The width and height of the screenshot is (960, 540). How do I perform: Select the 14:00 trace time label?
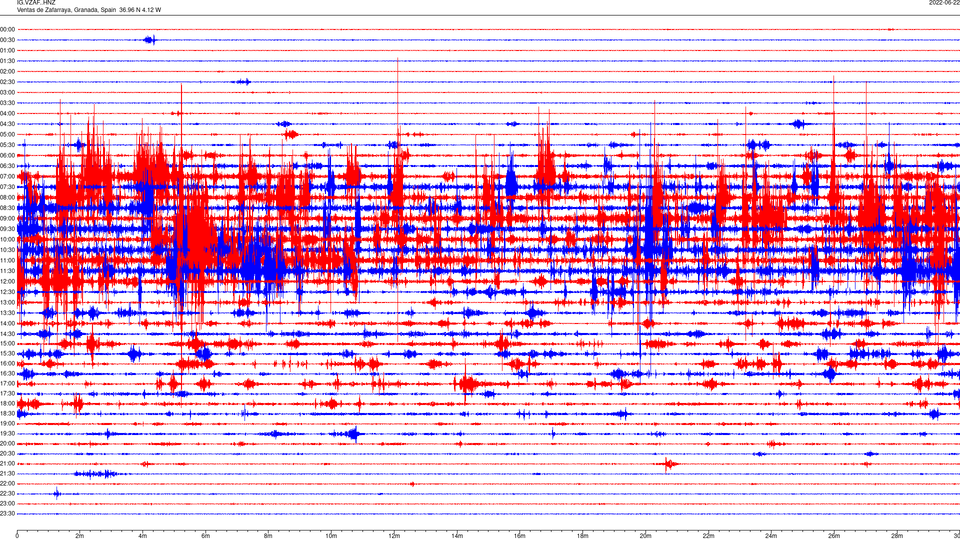click(7, 324)
